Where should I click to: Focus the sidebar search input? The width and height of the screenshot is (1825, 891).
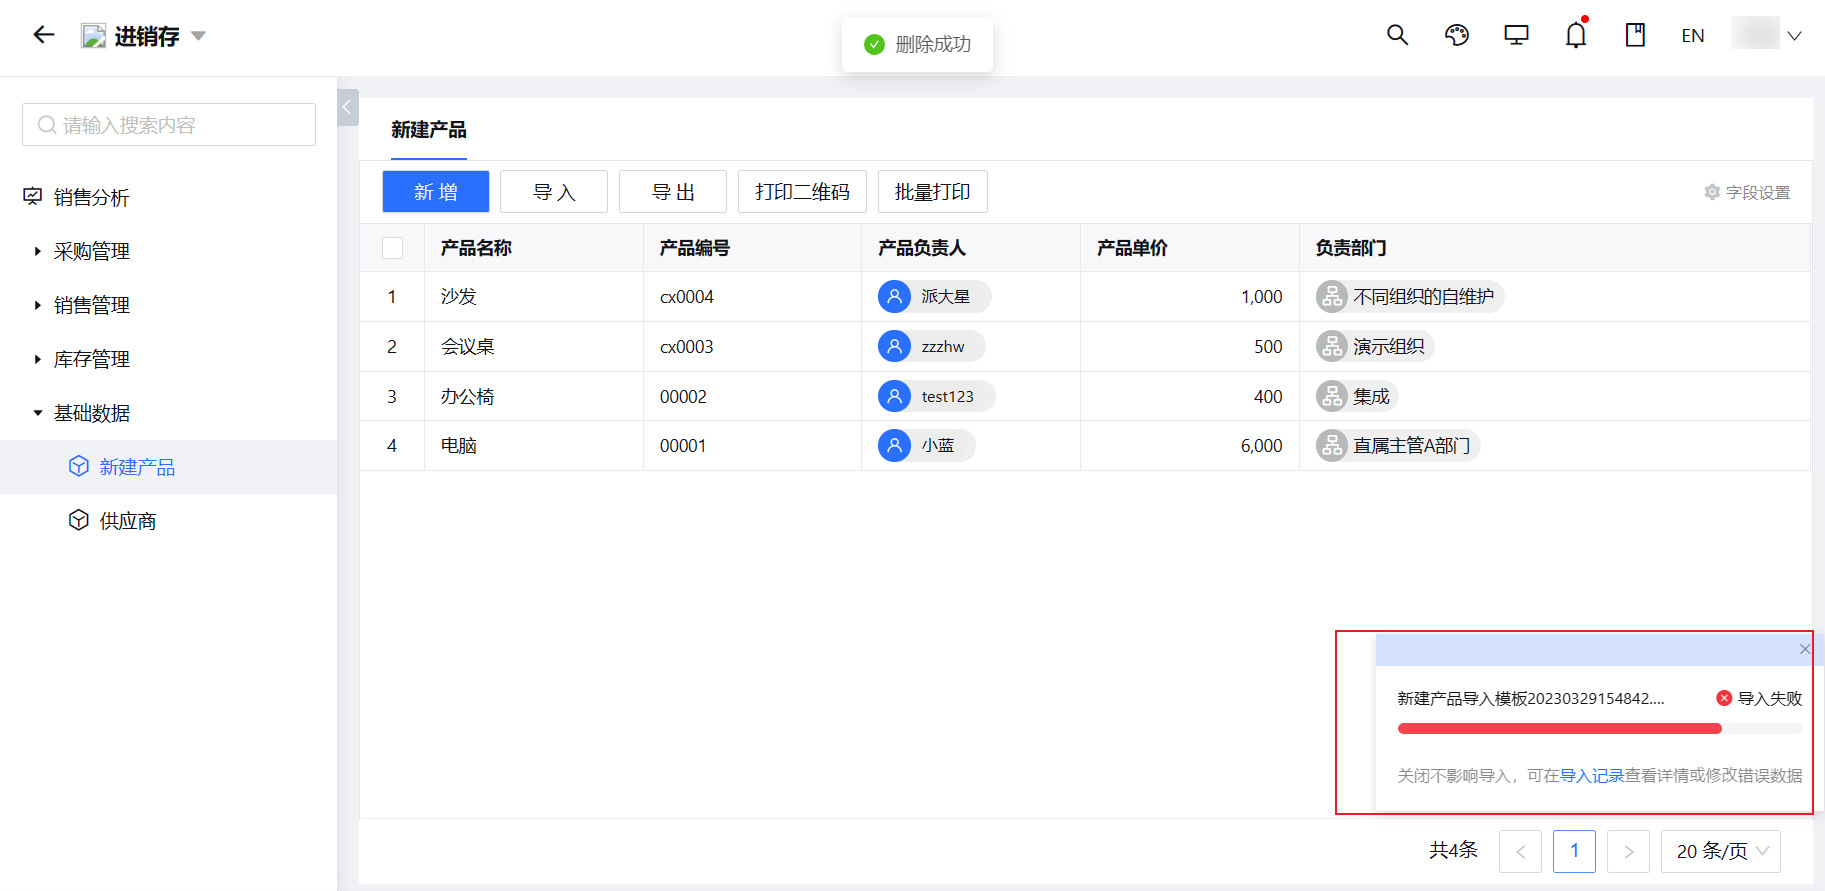[169, 125]
